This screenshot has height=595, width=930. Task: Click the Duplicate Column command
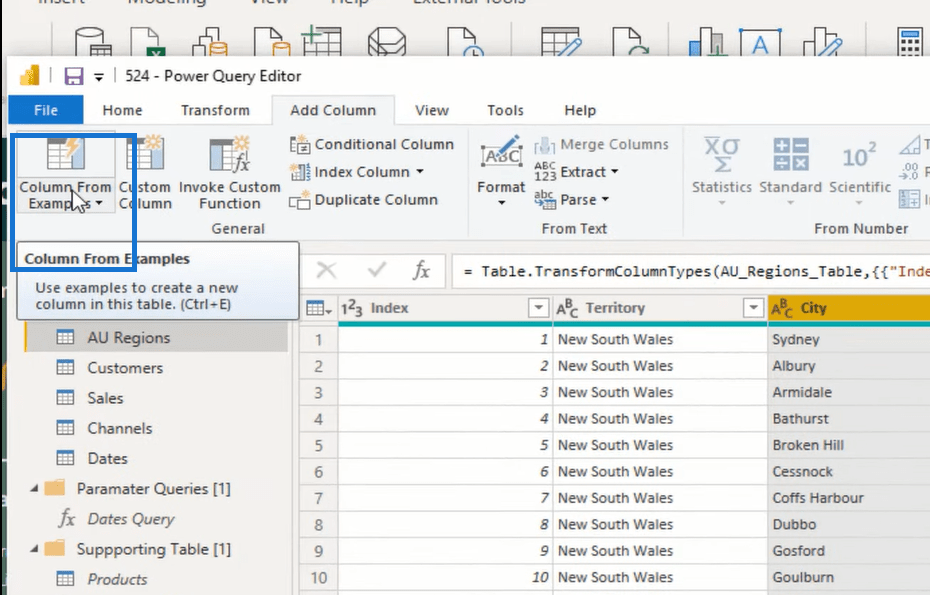[x=364, y=200]
